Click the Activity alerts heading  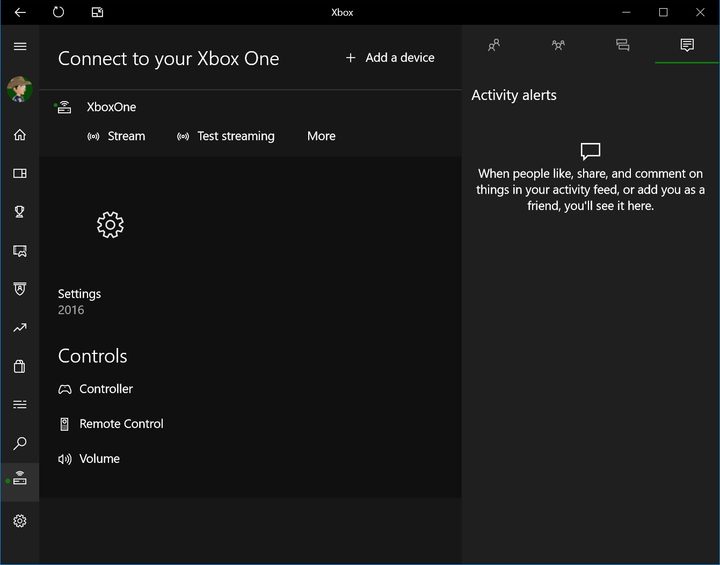tap(514, 96)
